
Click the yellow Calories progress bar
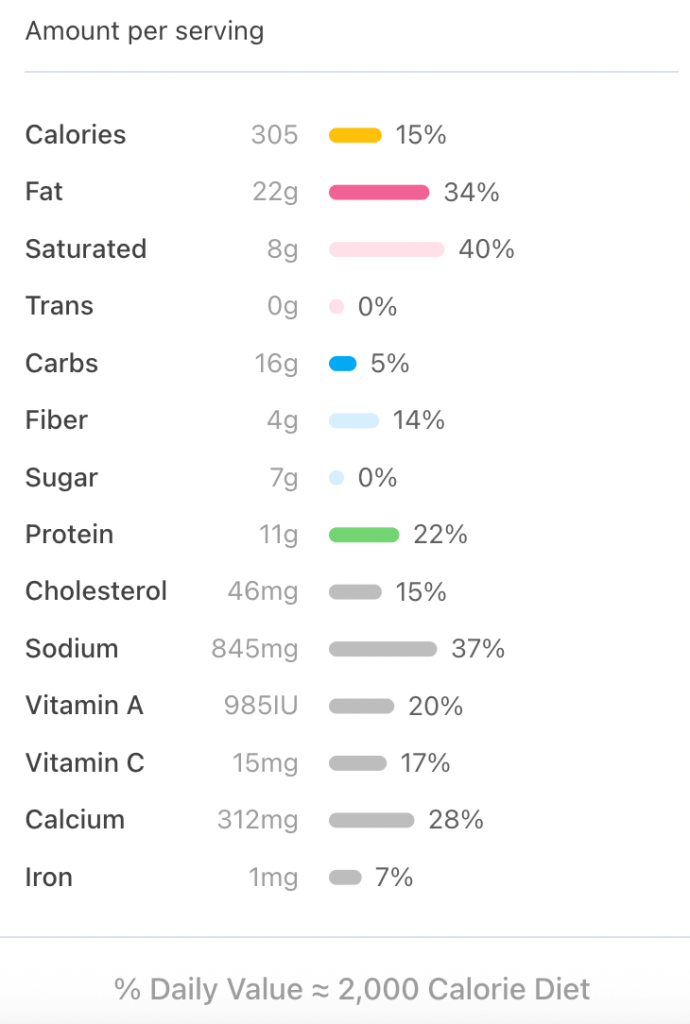(355, 135)
